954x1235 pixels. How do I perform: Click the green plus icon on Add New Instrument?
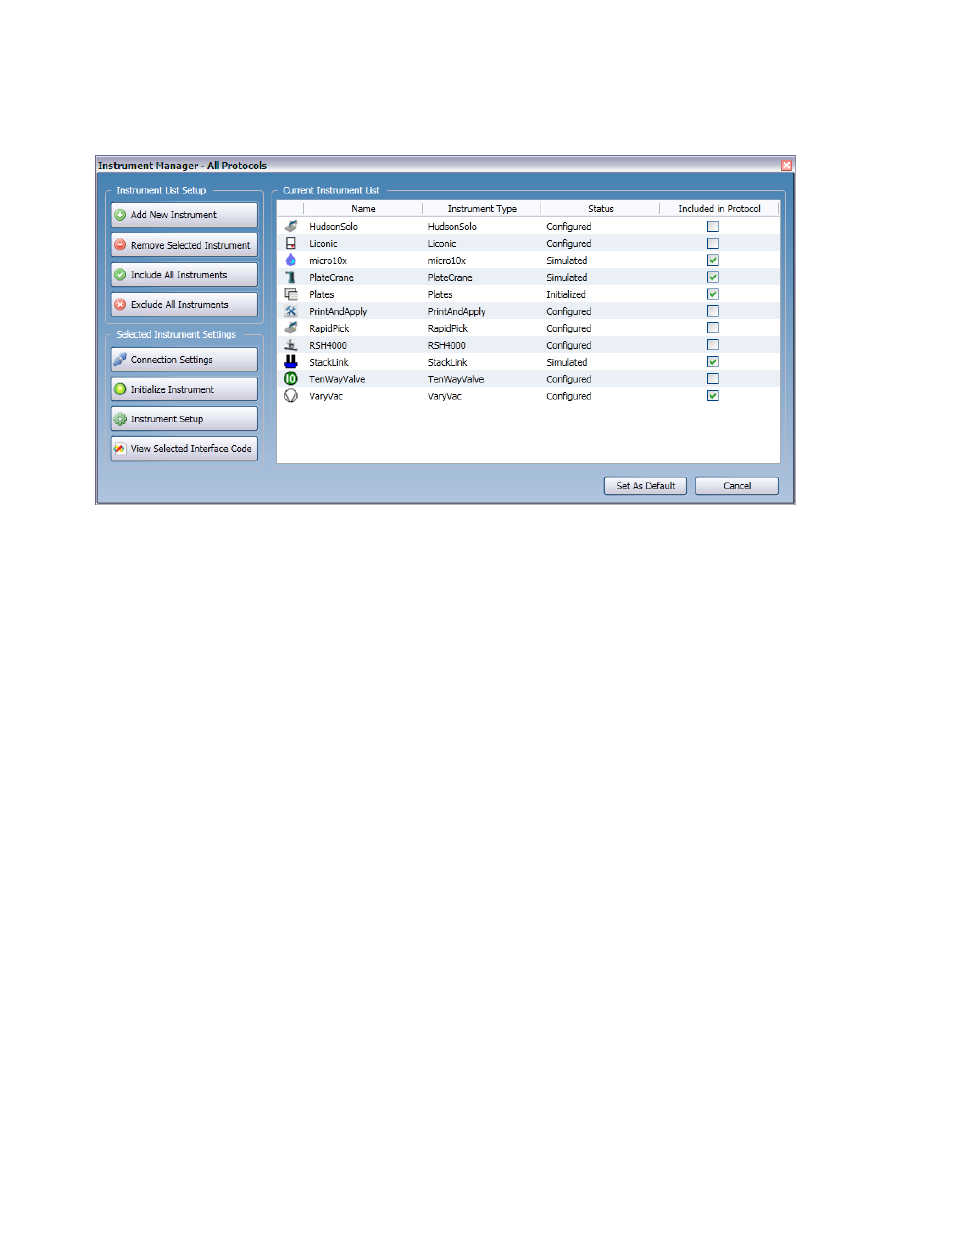120,215
